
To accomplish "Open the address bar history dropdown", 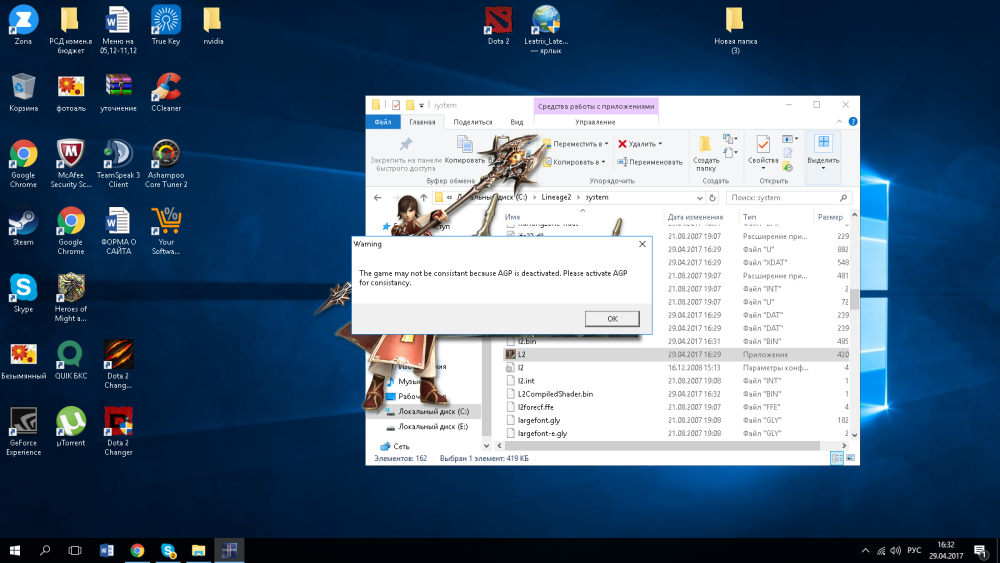I will click(x=700, y=197).
